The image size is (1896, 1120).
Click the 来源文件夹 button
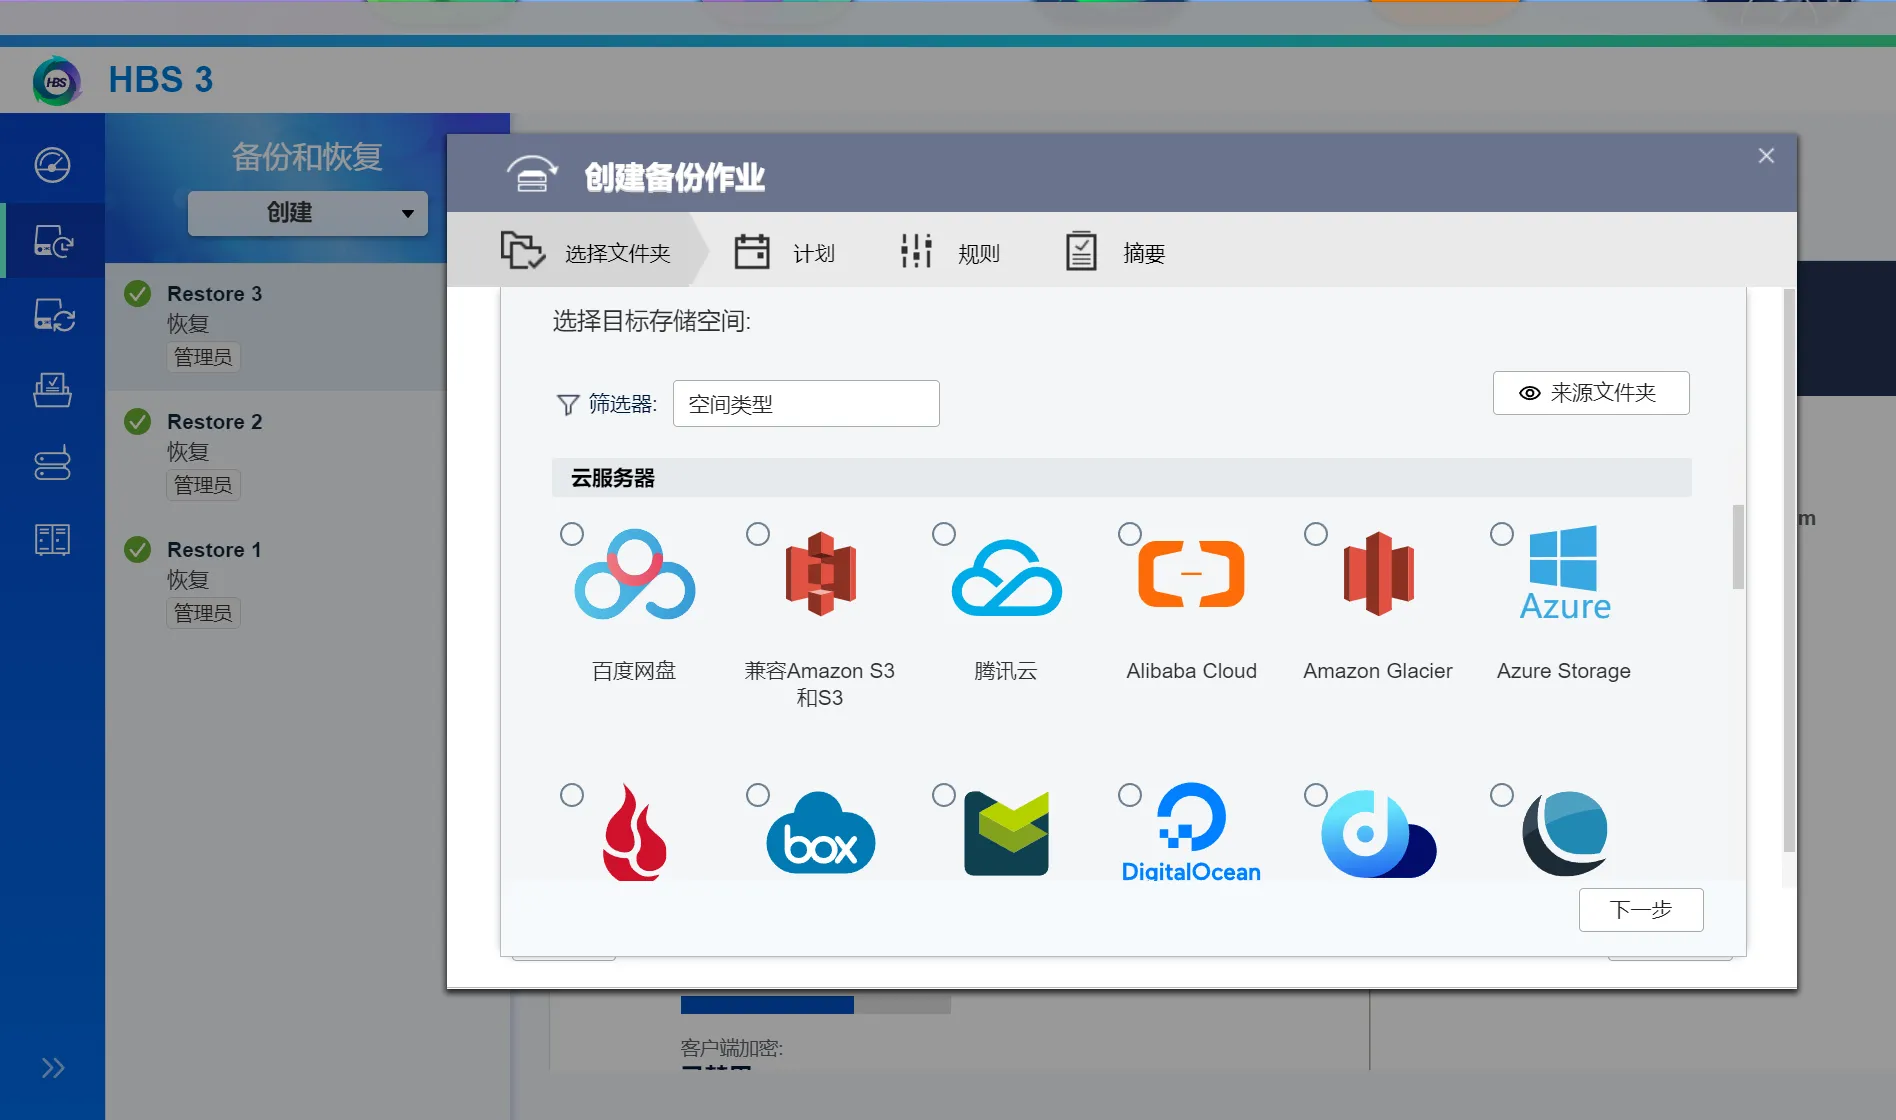click(1590, 393)
